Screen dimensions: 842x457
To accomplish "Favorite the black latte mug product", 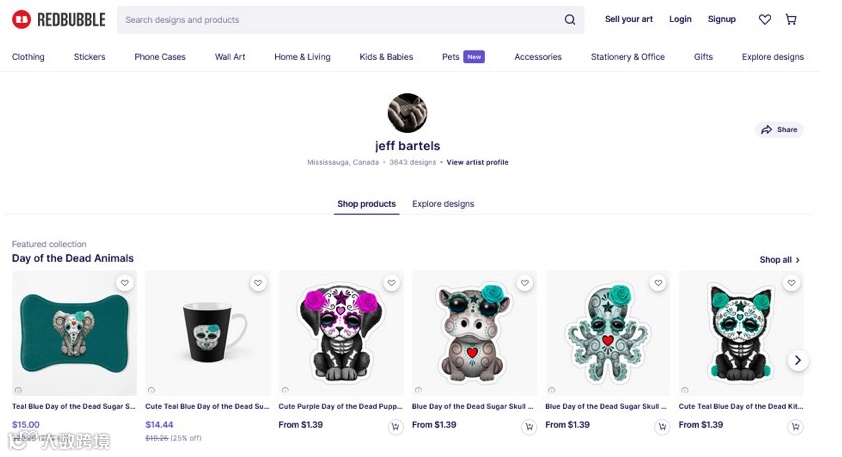I will coord(258,283).
